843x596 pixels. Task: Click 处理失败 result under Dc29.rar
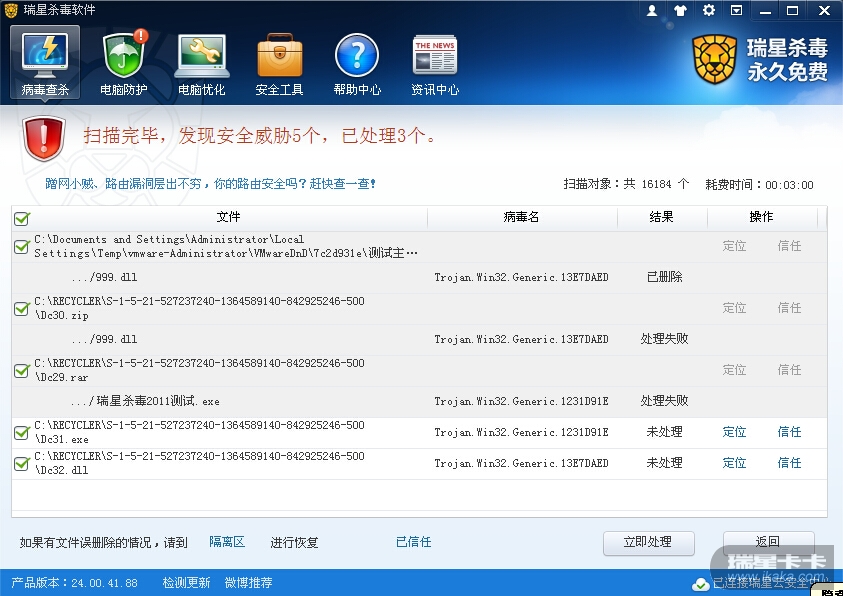pyautogui.click(x=665, y=401)
